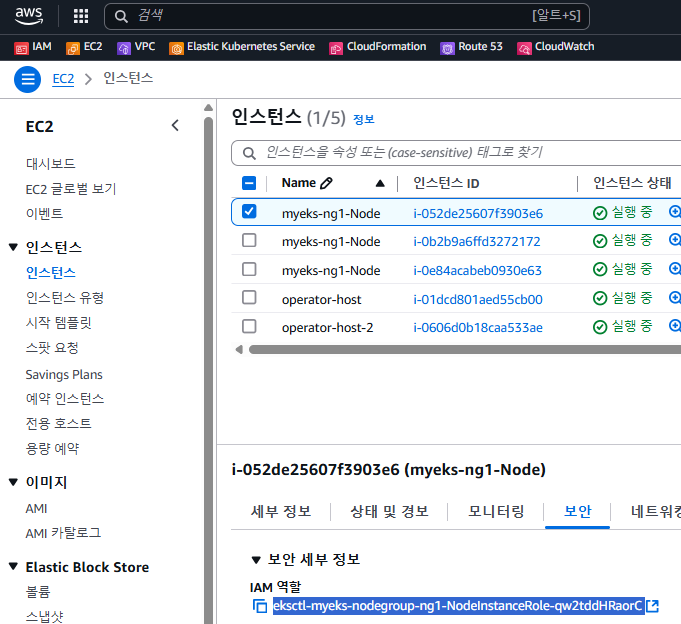Click the magnifier in the instance filter
Image resolution: width=681 pixels, height=624 pixels.
pos(249,153)
